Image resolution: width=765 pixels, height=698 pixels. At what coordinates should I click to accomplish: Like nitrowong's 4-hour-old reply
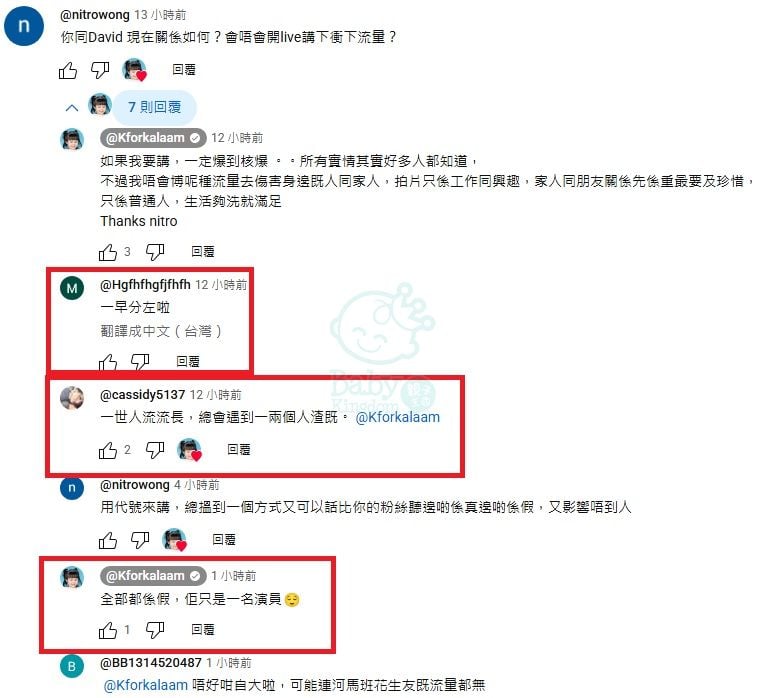point(108,540)
